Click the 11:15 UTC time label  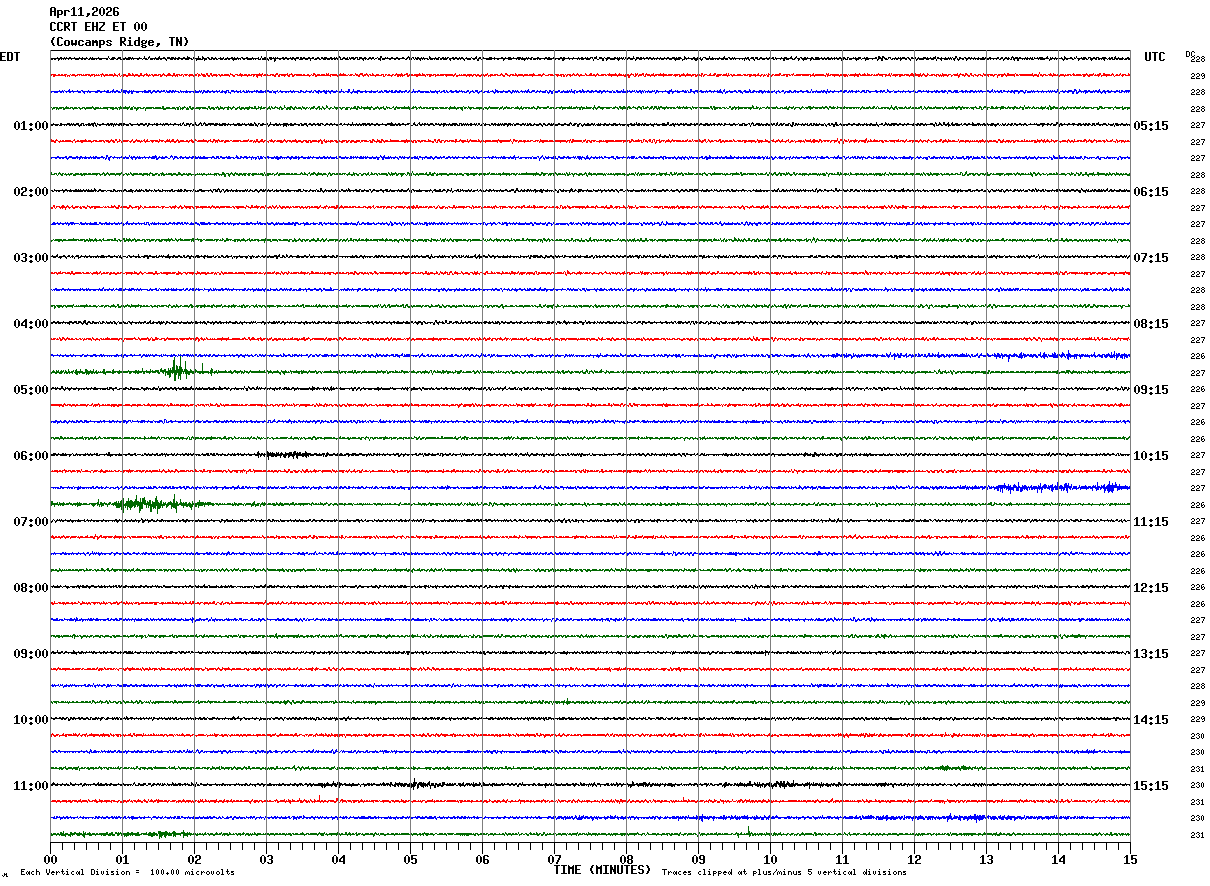pos(1151,522)
